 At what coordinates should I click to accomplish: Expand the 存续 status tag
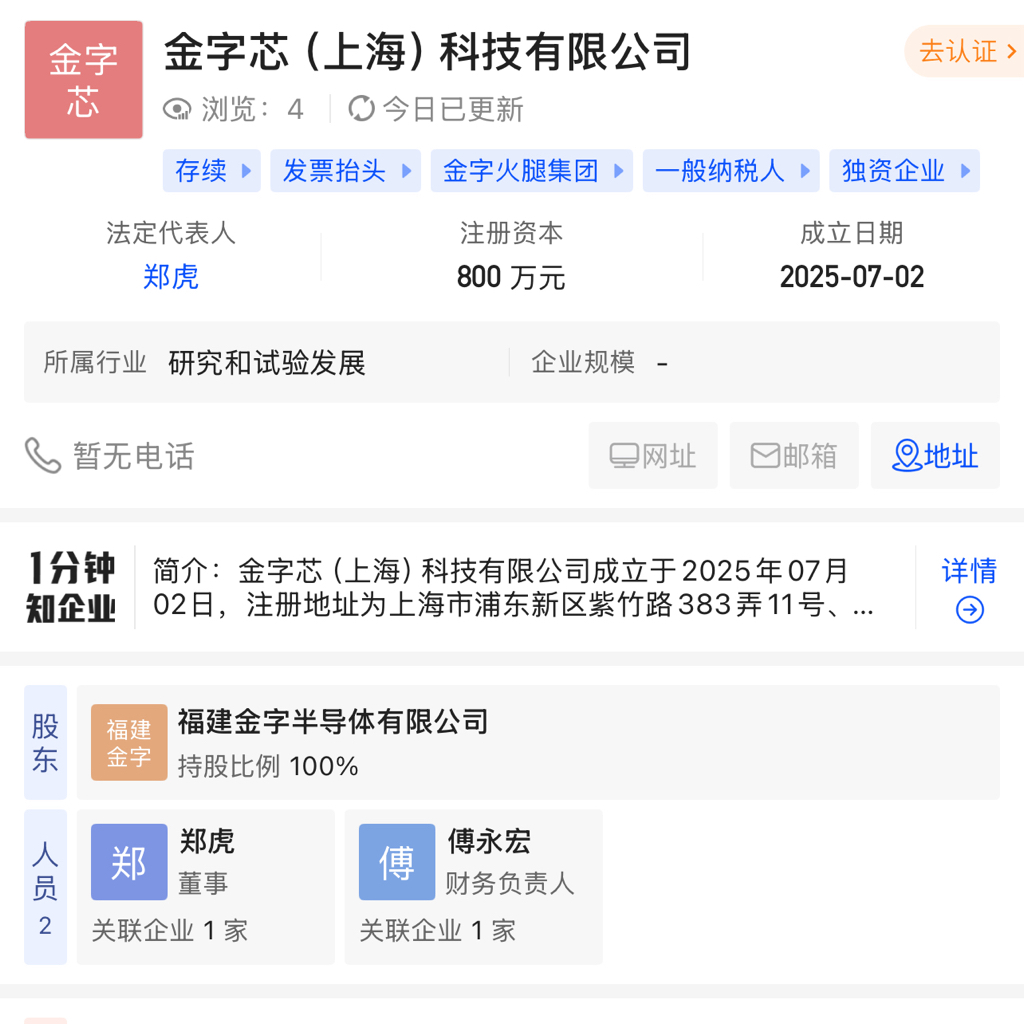pos(212,171)
